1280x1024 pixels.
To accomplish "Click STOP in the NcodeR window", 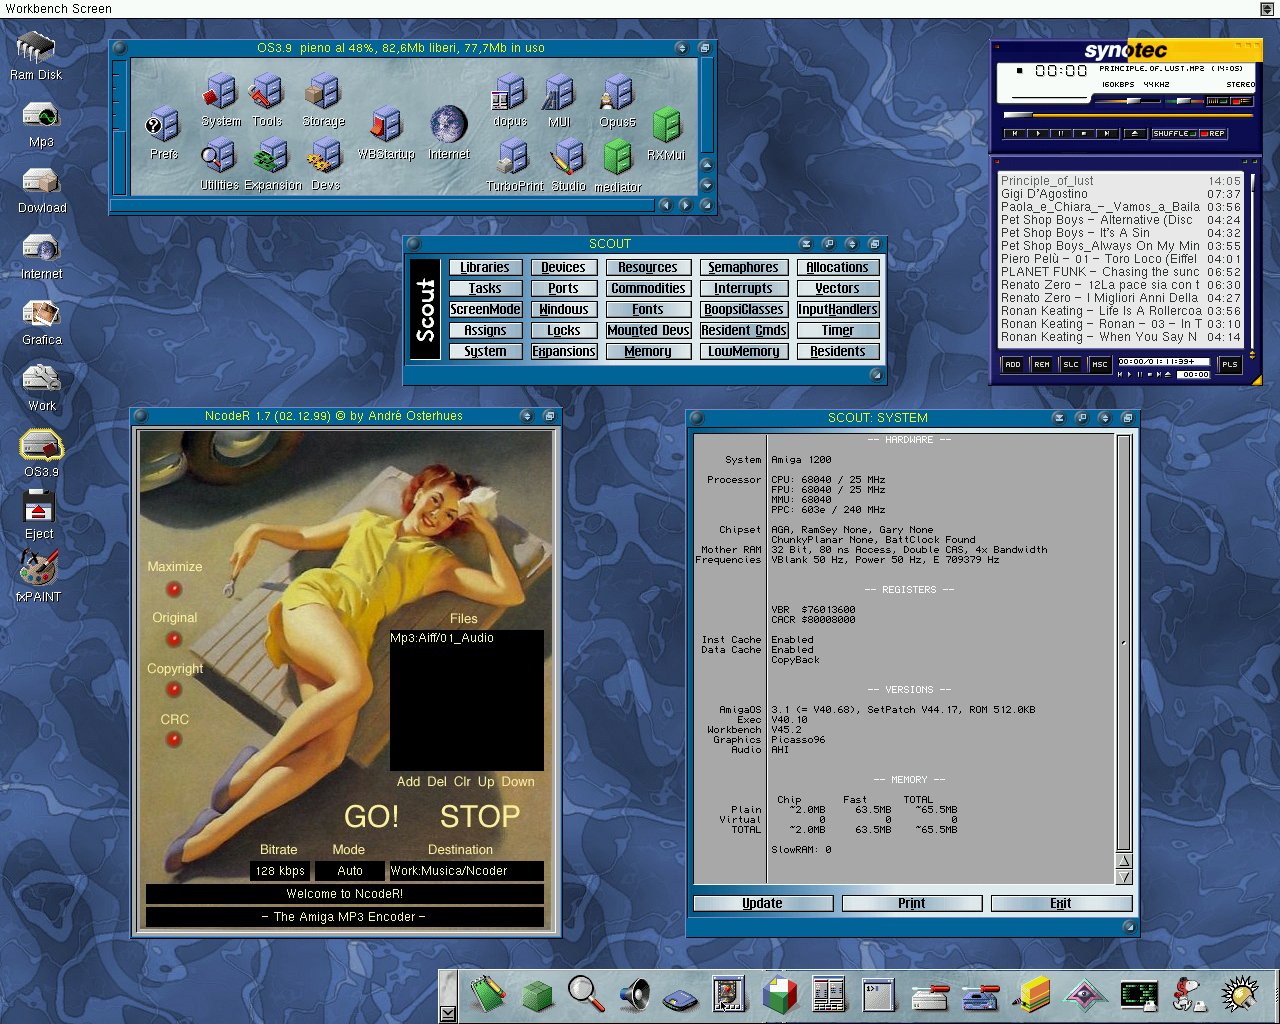I will [480, 816].
